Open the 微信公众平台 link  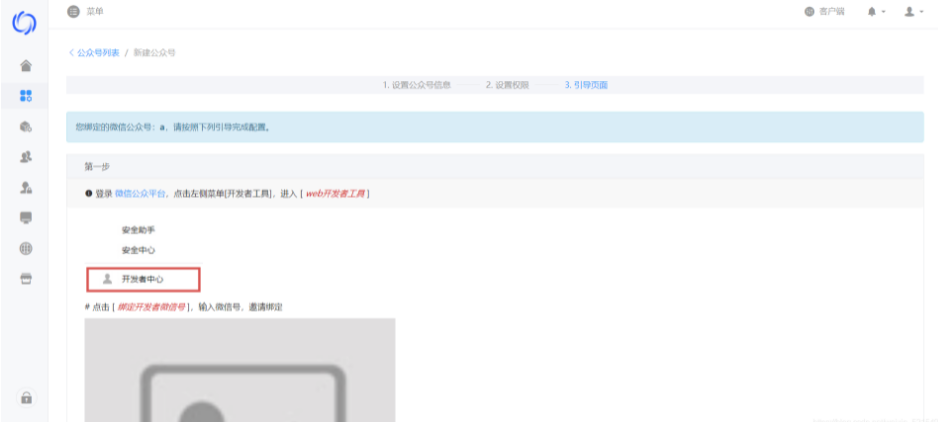pos(140,193)
